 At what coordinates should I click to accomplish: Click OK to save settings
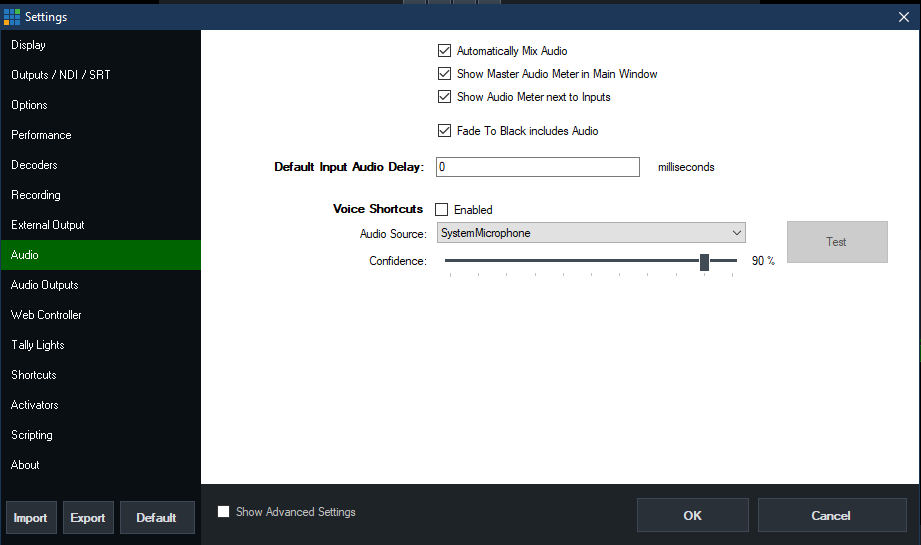pyautogui.click(x=692, y=516)
